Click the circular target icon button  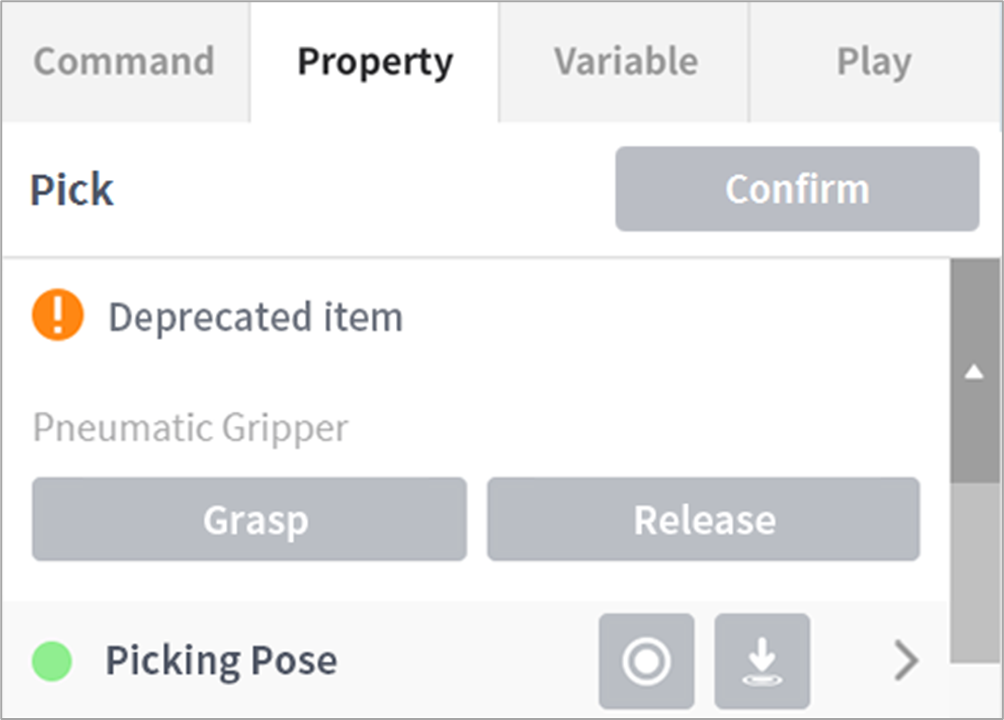(646, 661)
